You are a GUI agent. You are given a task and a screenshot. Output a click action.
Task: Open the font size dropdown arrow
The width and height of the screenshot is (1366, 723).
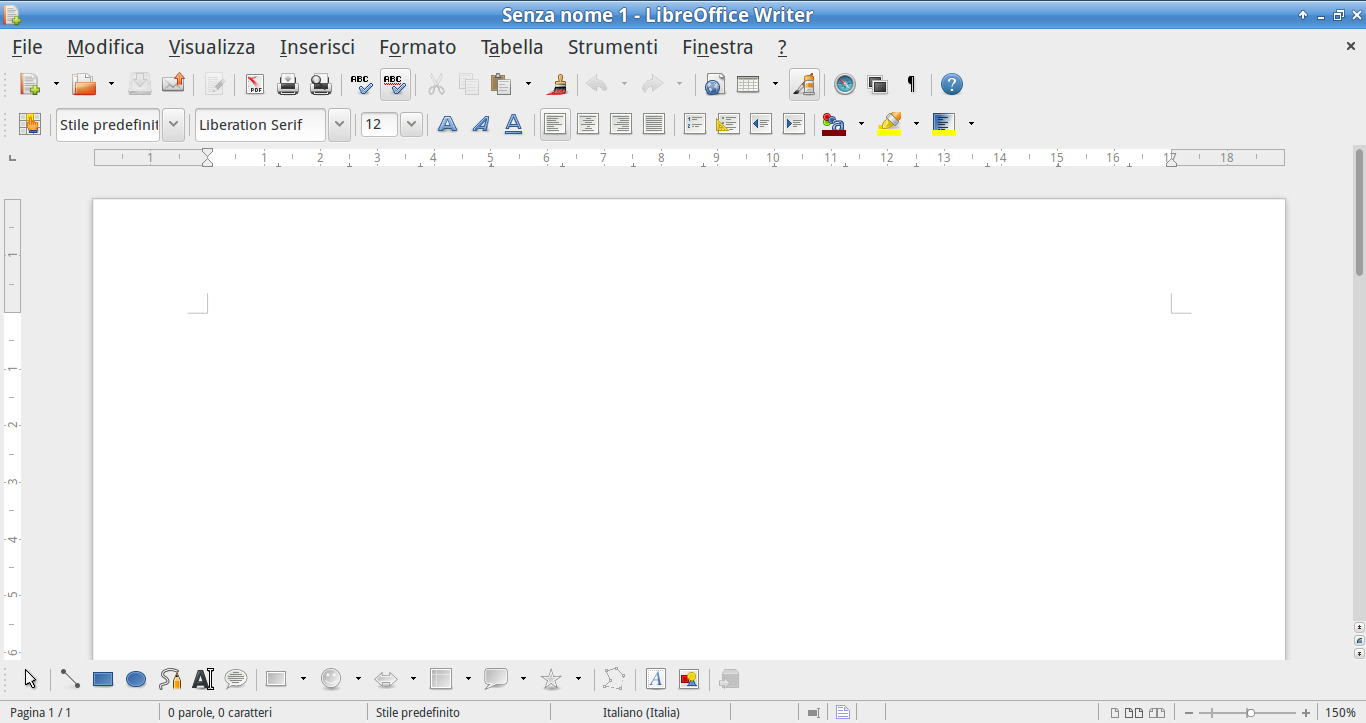(411, 124)
